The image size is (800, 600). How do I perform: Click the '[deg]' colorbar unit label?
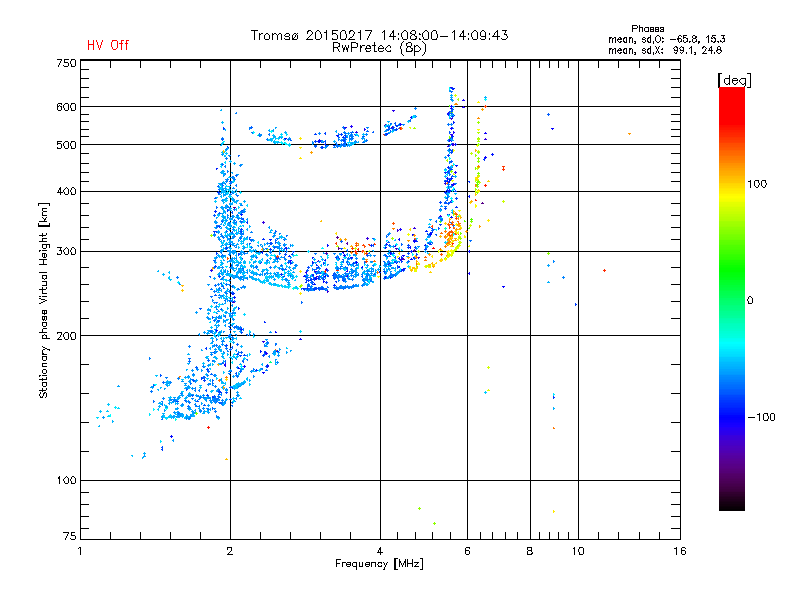tap(734, 80)
